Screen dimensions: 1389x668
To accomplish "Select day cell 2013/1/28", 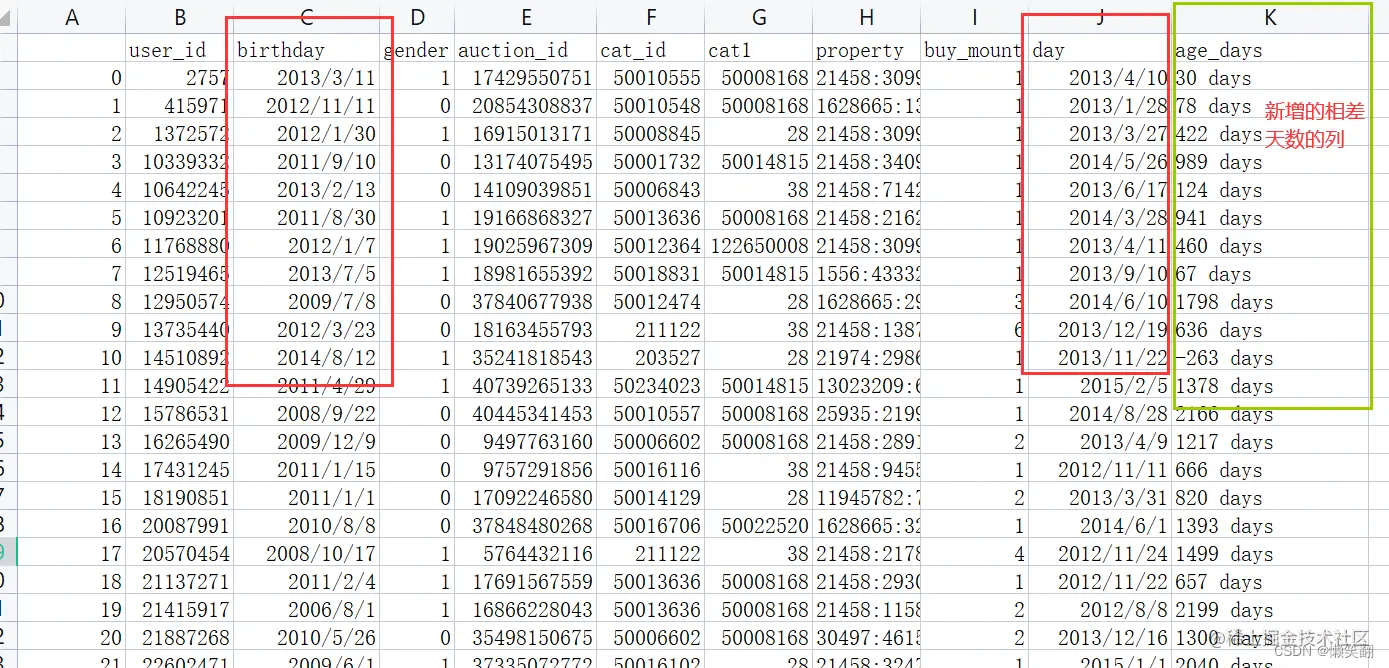I will point(1100,106).
